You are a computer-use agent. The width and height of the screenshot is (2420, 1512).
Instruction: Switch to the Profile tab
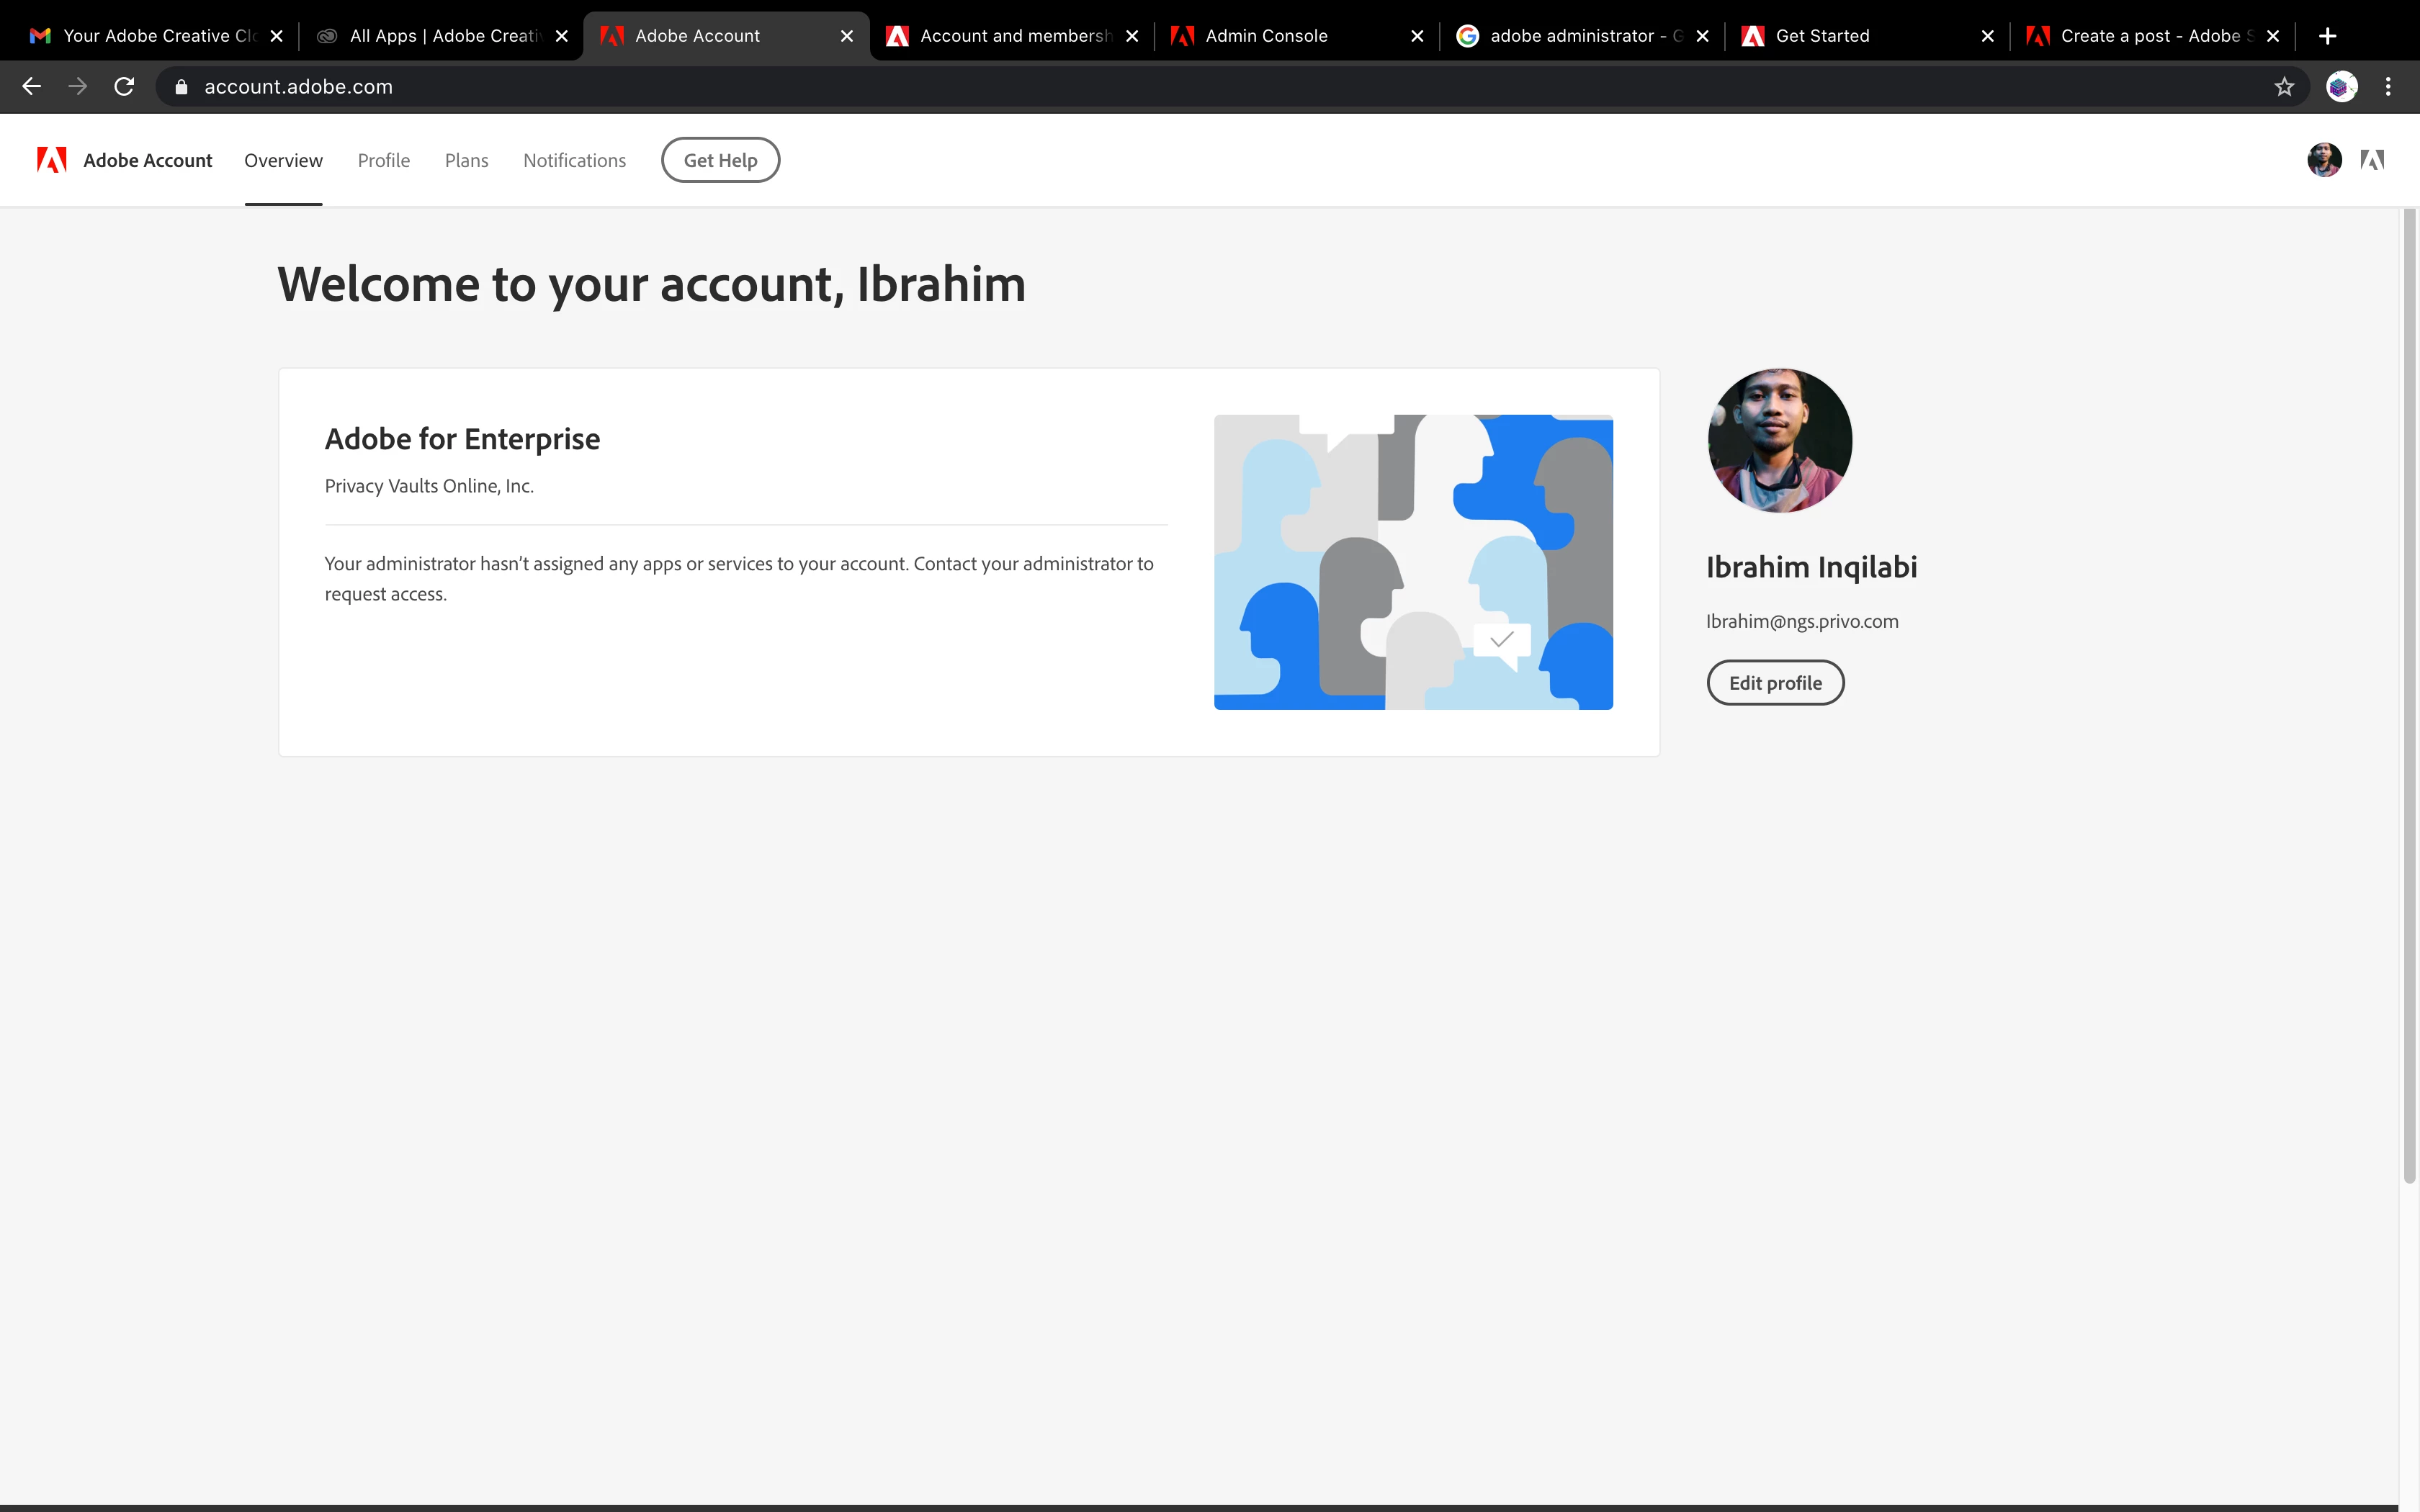[x=383, y=160]
